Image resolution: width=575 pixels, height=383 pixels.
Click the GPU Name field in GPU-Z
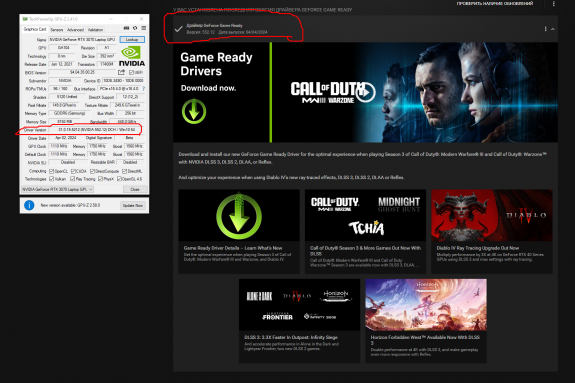83,39
